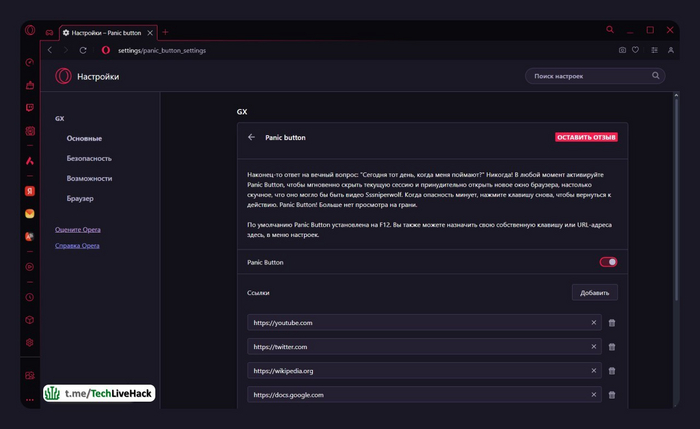Open Основные settings section

[84, 138]
